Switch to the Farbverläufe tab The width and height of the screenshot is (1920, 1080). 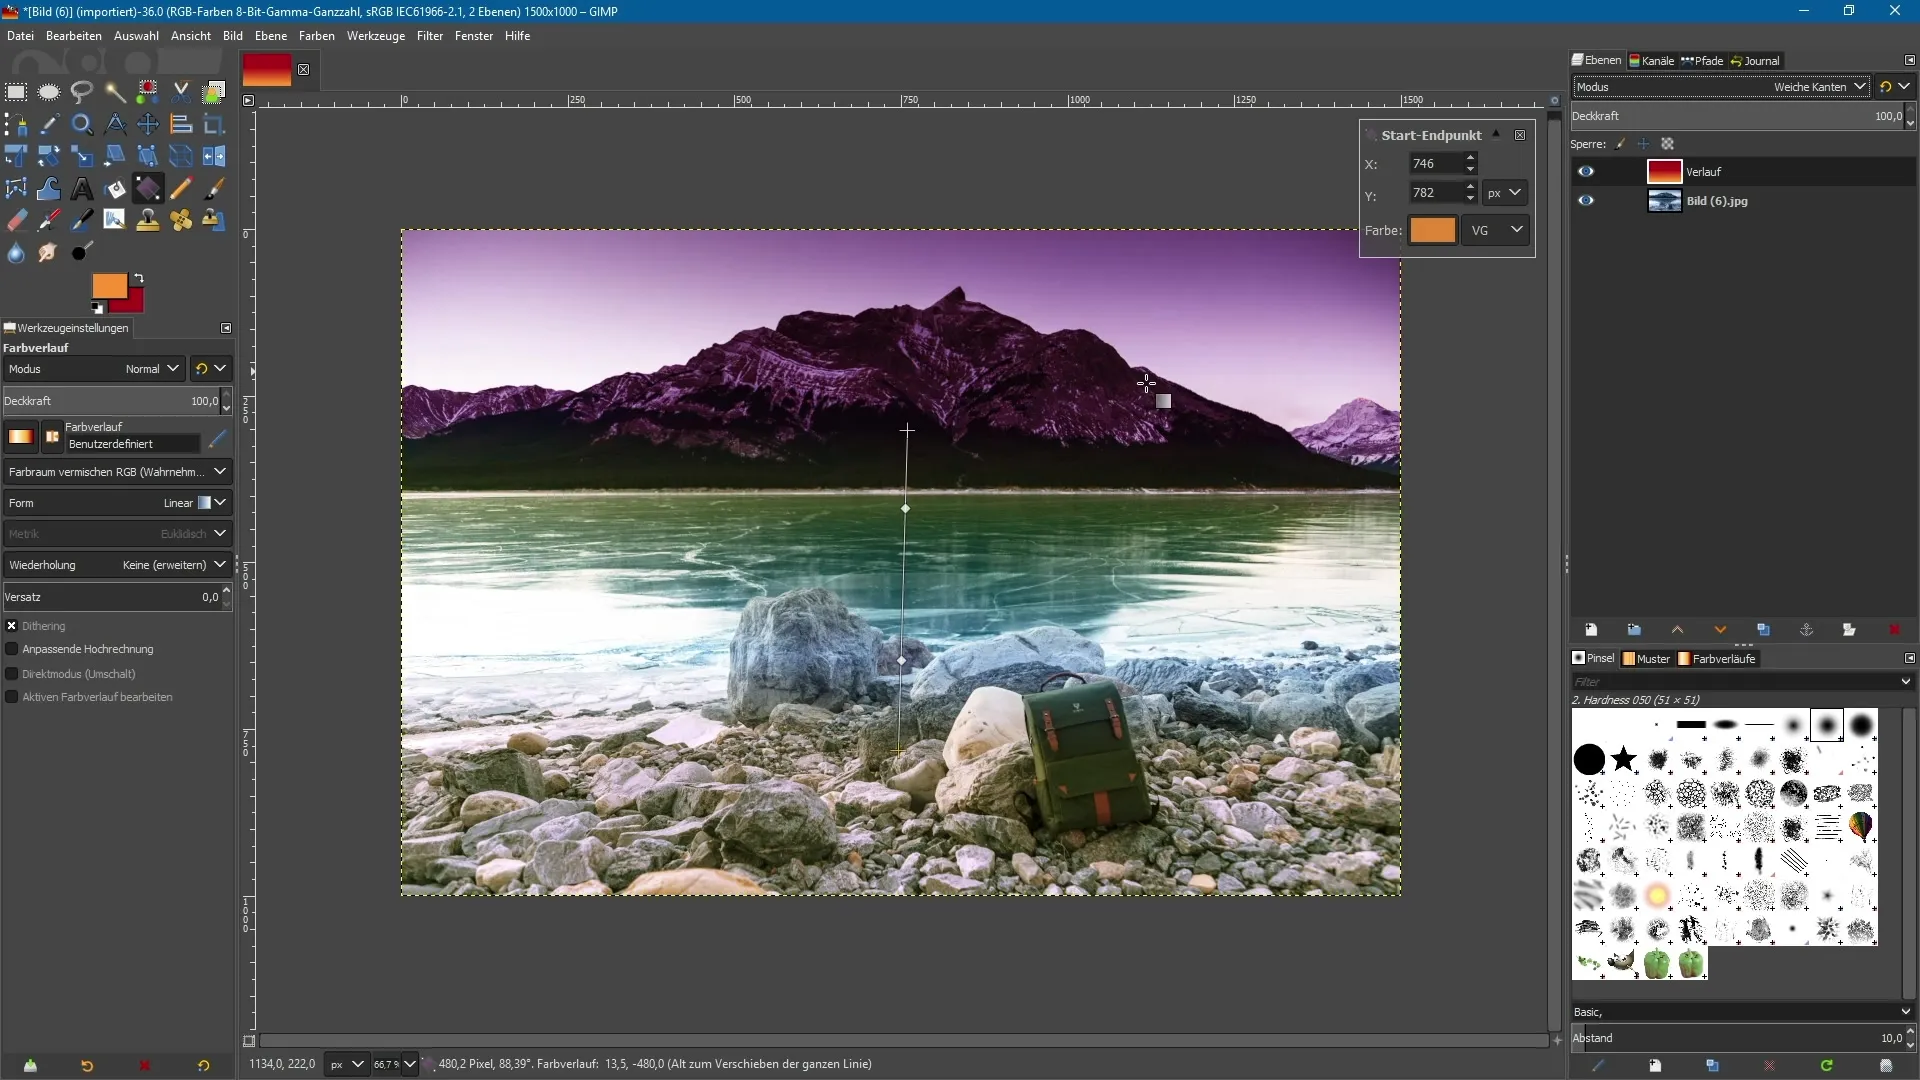(x=1717, y=659)
